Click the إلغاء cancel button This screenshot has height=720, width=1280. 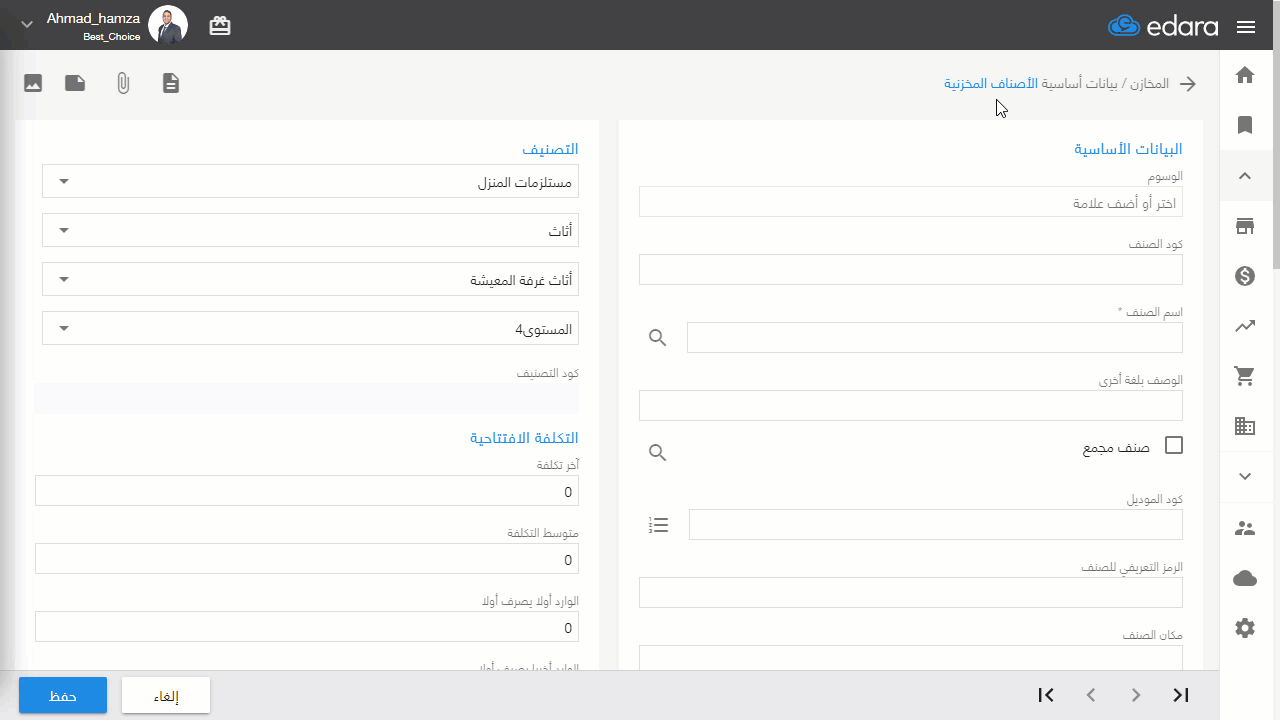[166, 695]
